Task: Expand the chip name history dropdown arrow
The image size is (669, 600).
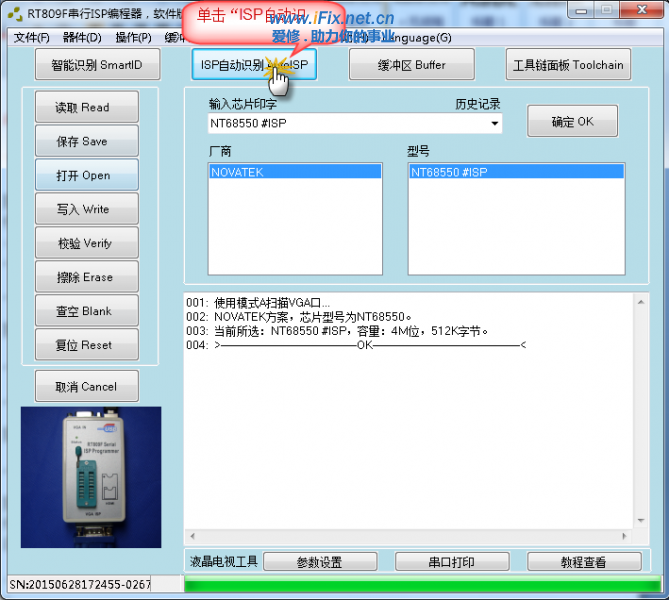Action: click(494, 124)
